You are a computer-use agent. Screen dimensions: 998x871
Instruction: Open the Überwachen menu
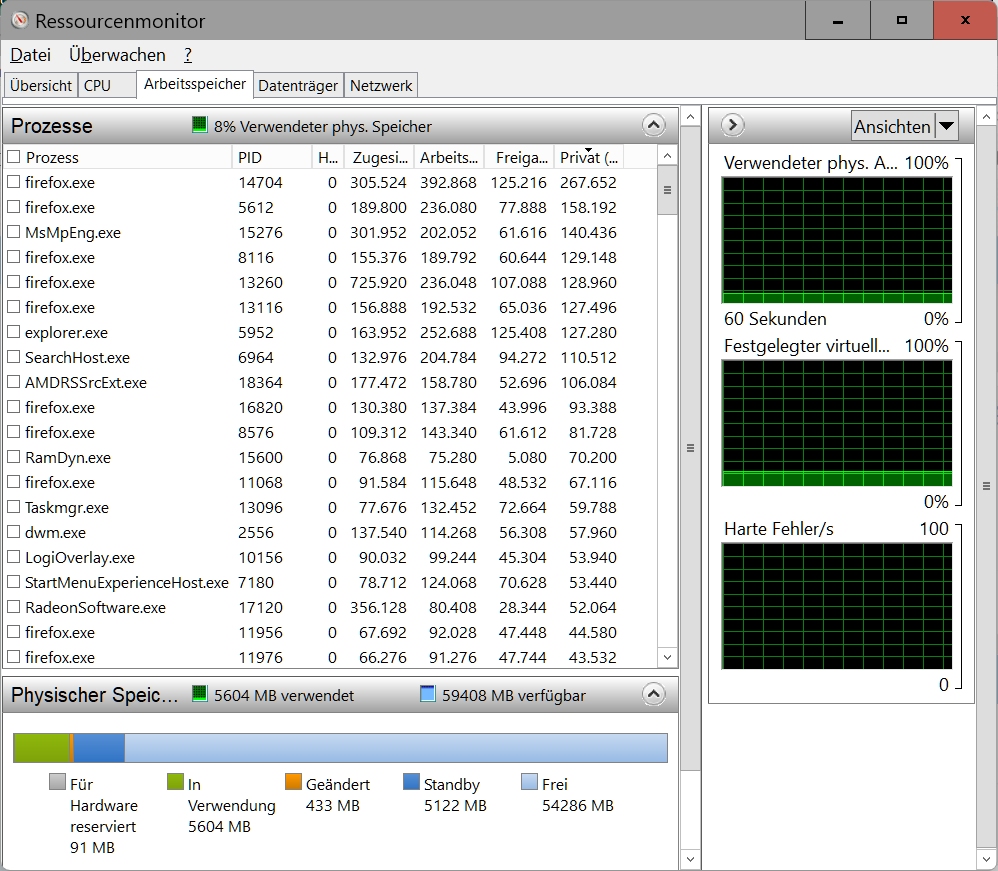point(118,55)
